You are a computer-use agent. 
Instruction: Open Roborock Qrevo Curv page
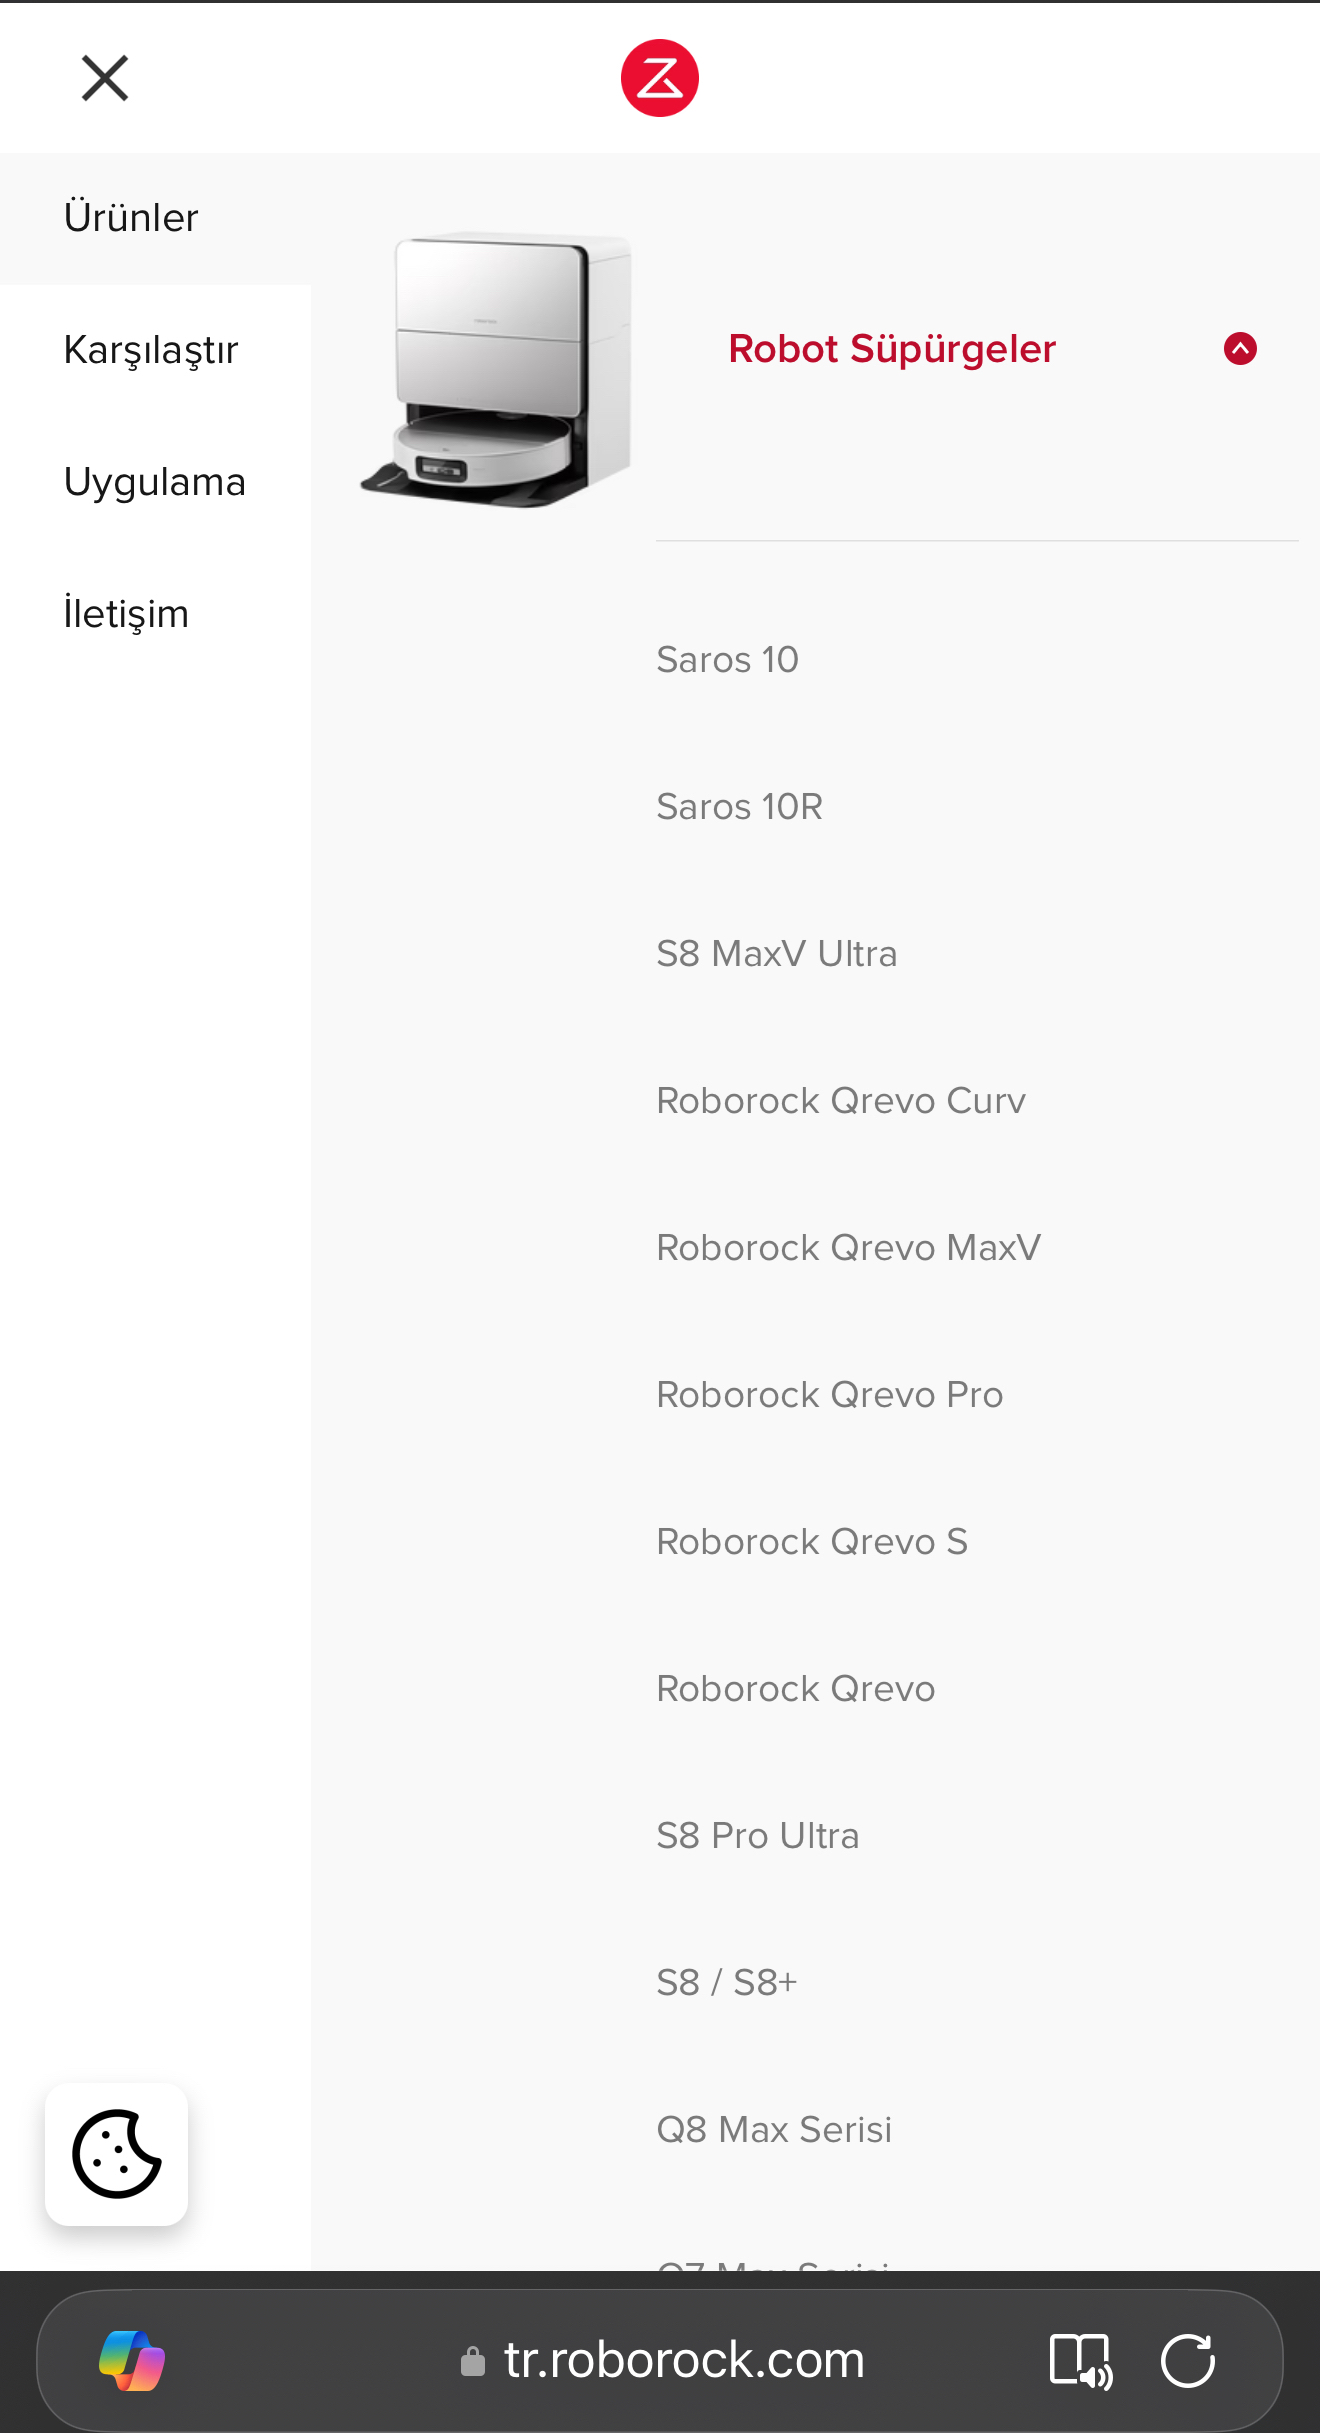tap(841, 1101)
